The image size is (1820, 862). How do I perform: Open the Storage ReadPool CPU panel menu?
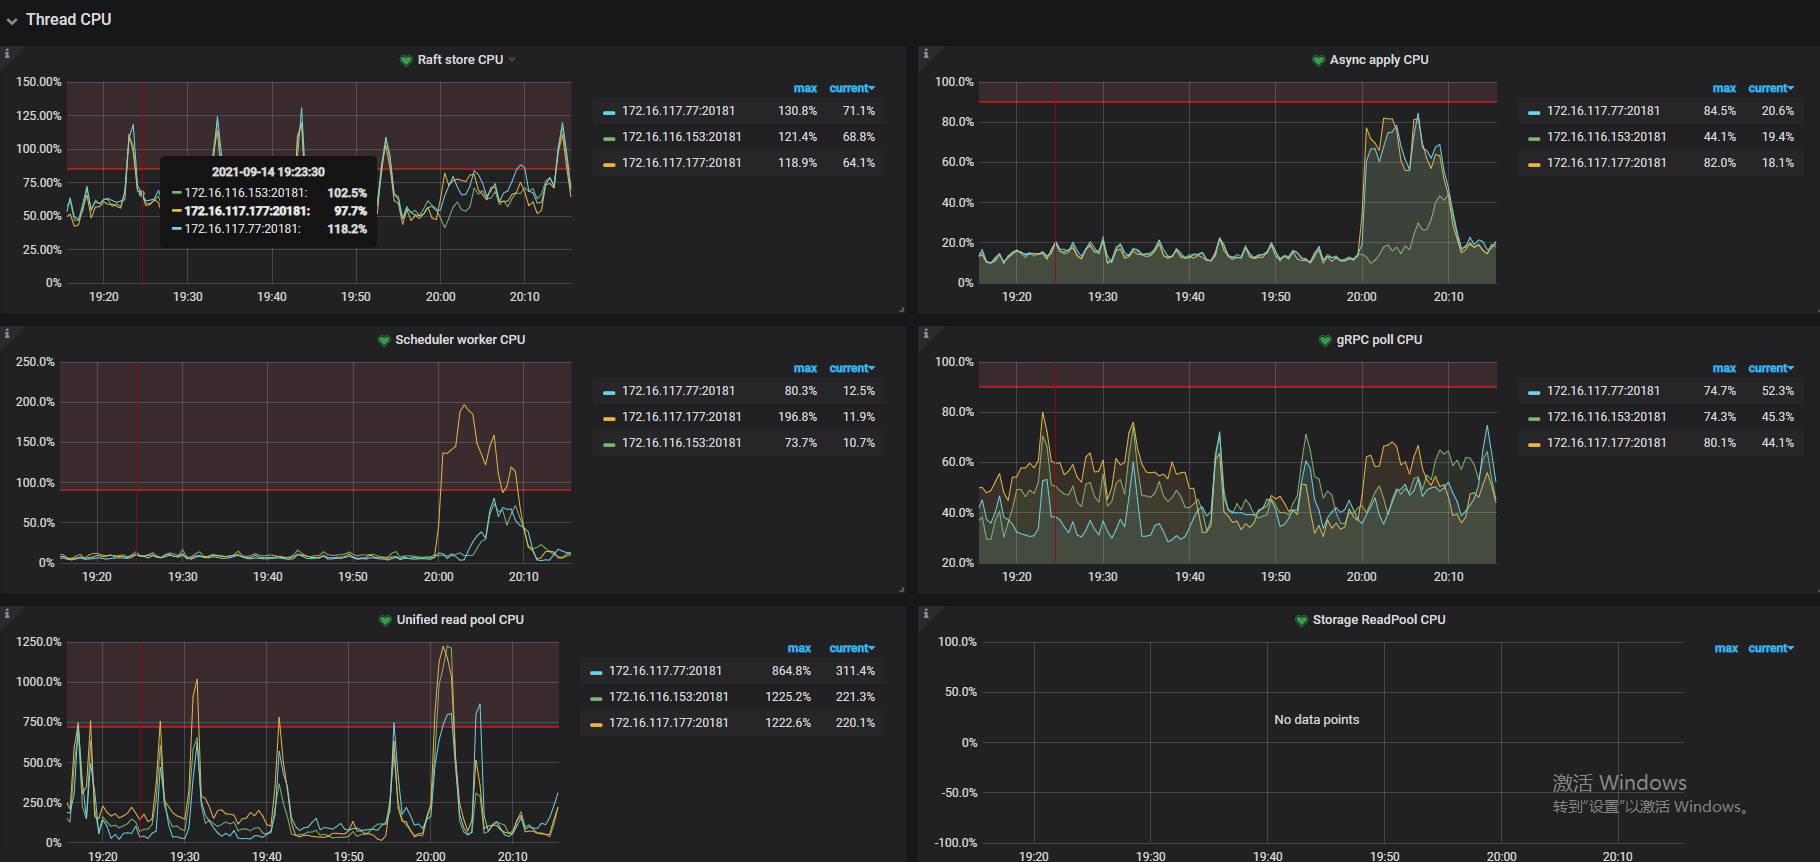tap(1378, 620)
